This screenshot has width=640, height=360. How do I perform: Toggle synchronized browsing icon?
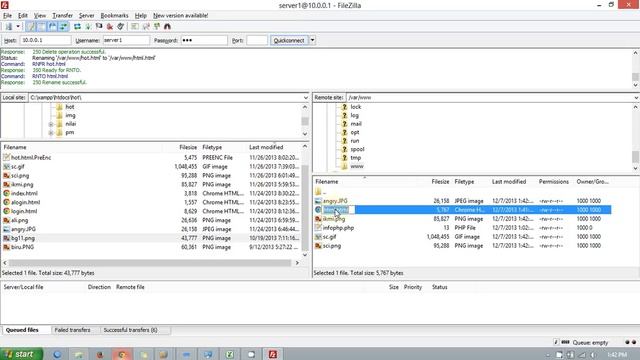157,27
